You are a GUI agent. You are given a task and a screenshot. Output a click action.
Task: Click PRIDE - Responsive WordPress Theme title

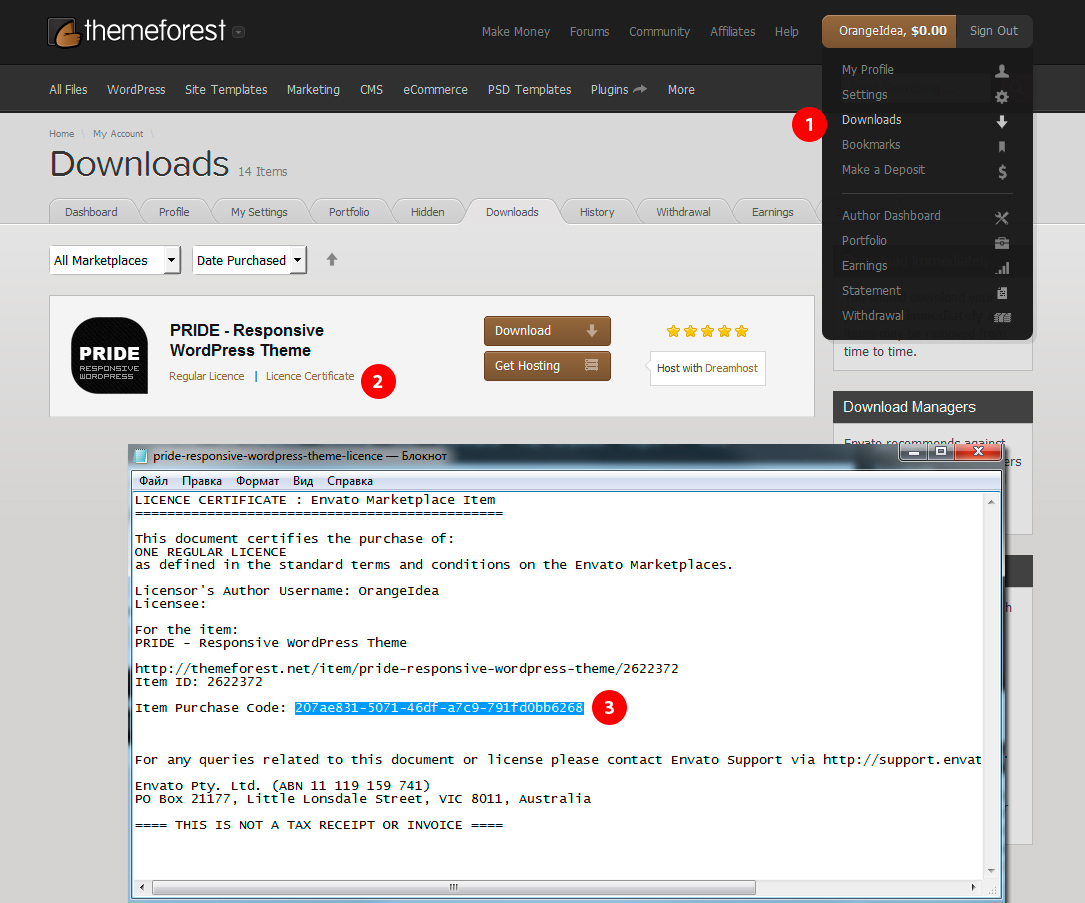246,340
